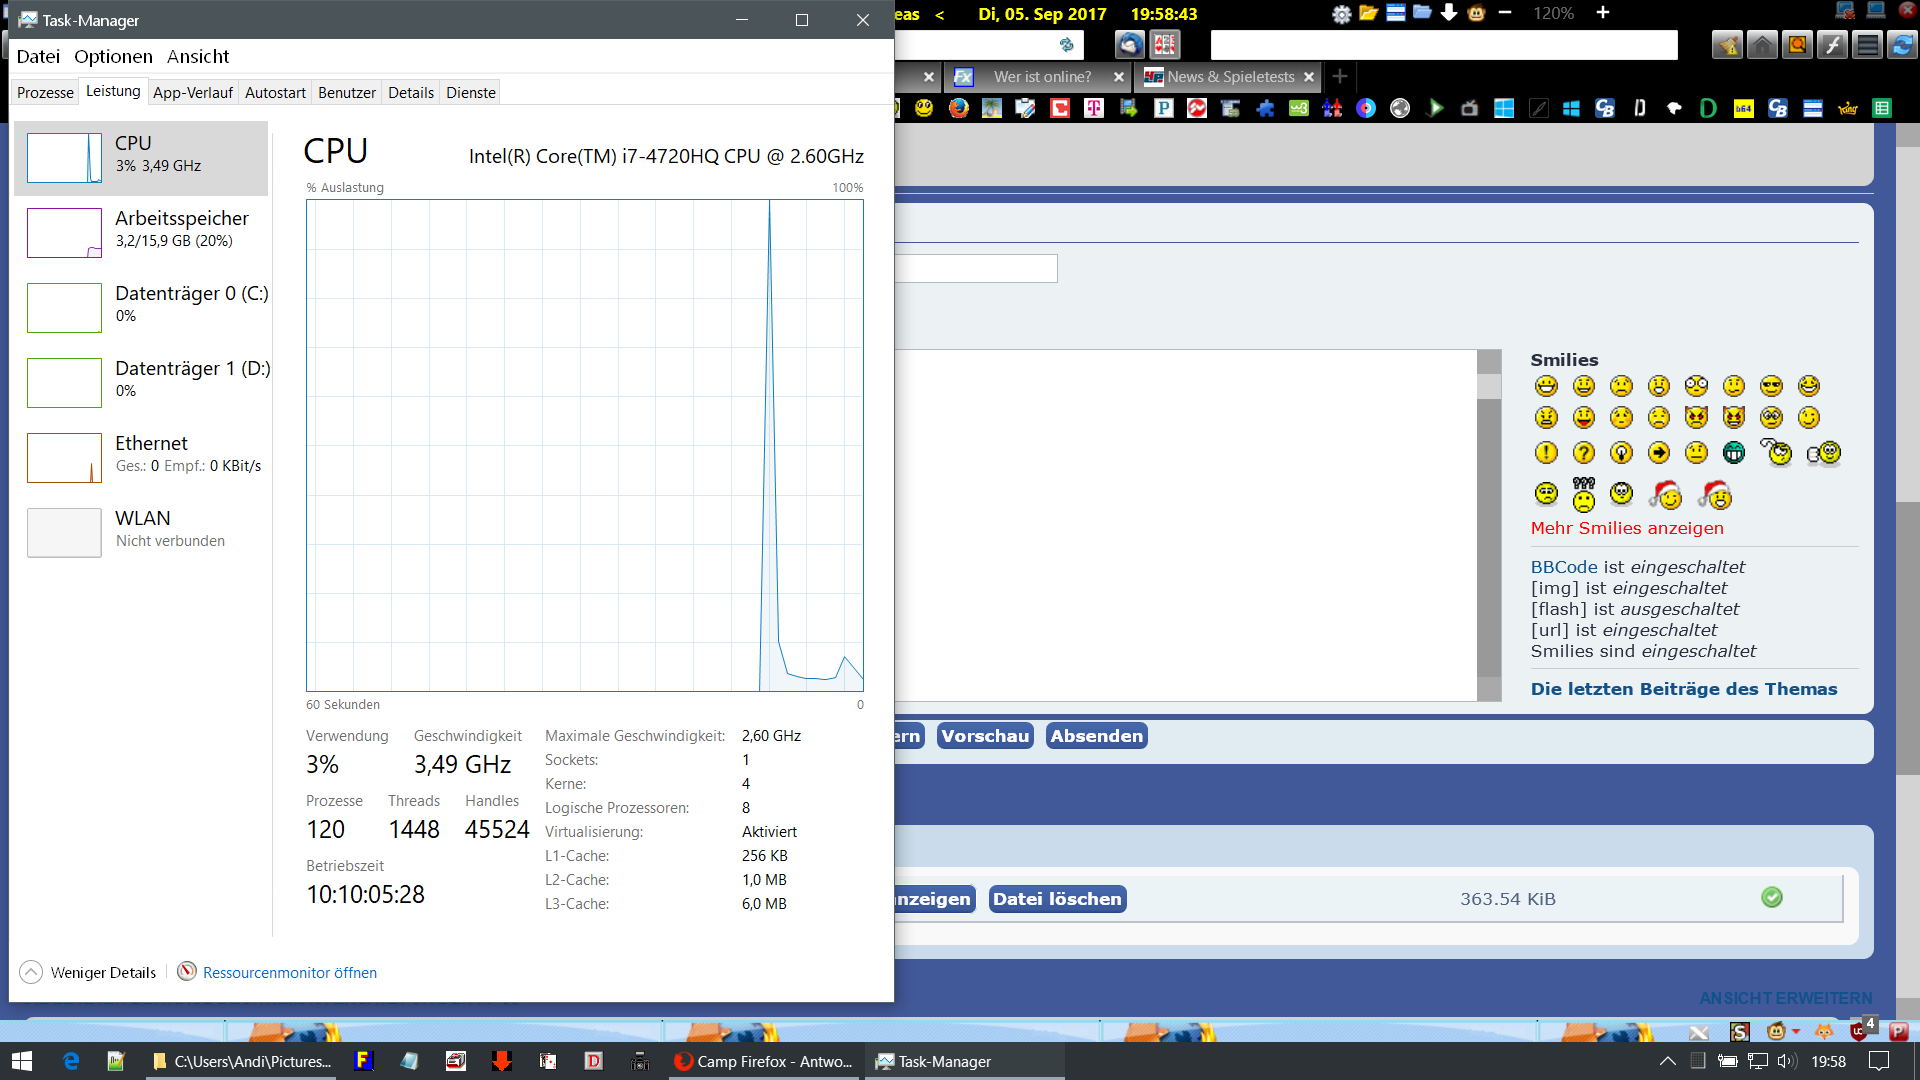This screenshot has height=1080, width=1920.
Task: Click the zoom-in plus next to 120%
Action: click(1603, 13)
